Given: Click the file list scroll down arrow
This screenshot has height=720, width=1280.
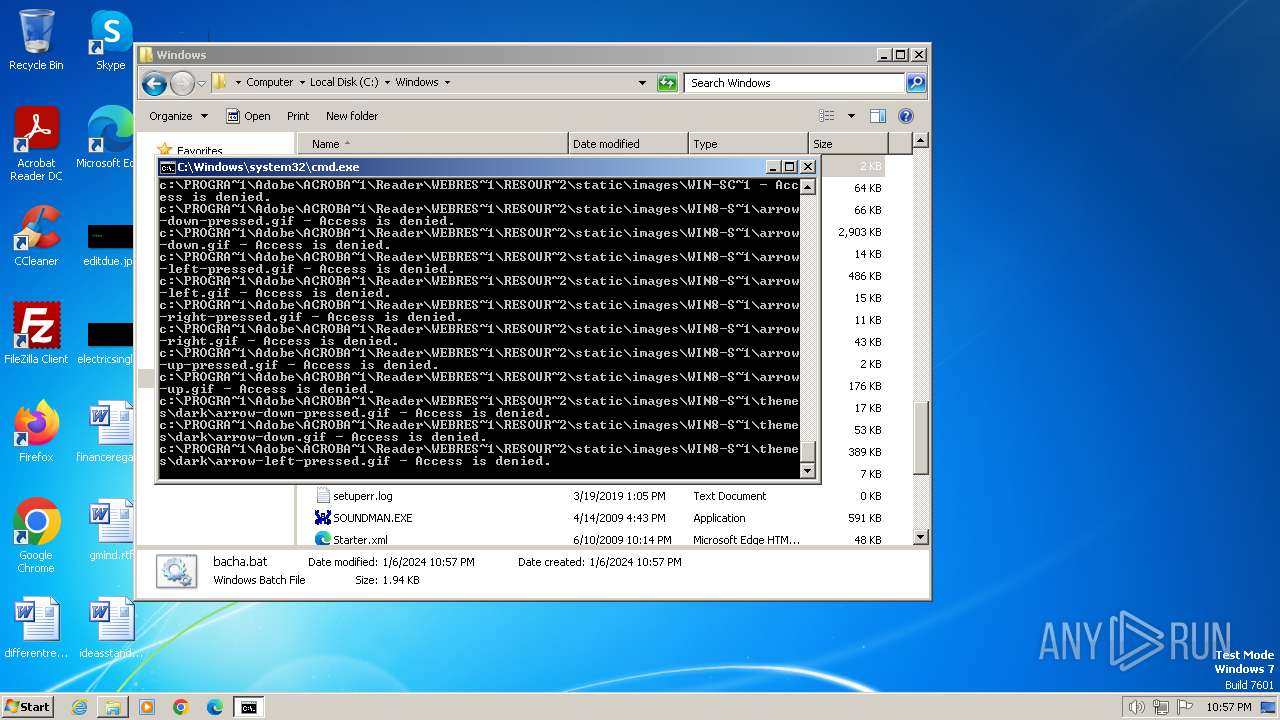Looking at the screenshot, I should click(x=921, y=538).
